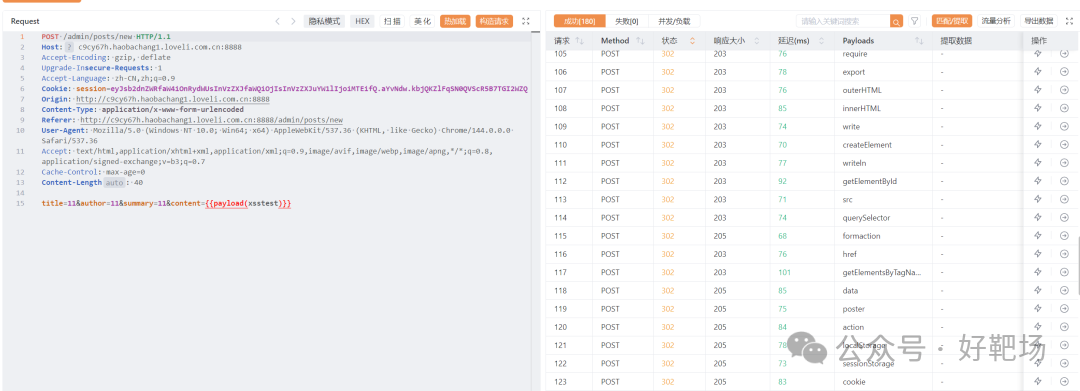Select the Cookie session header line
1080x391 pixels.
tap(284, 89)
